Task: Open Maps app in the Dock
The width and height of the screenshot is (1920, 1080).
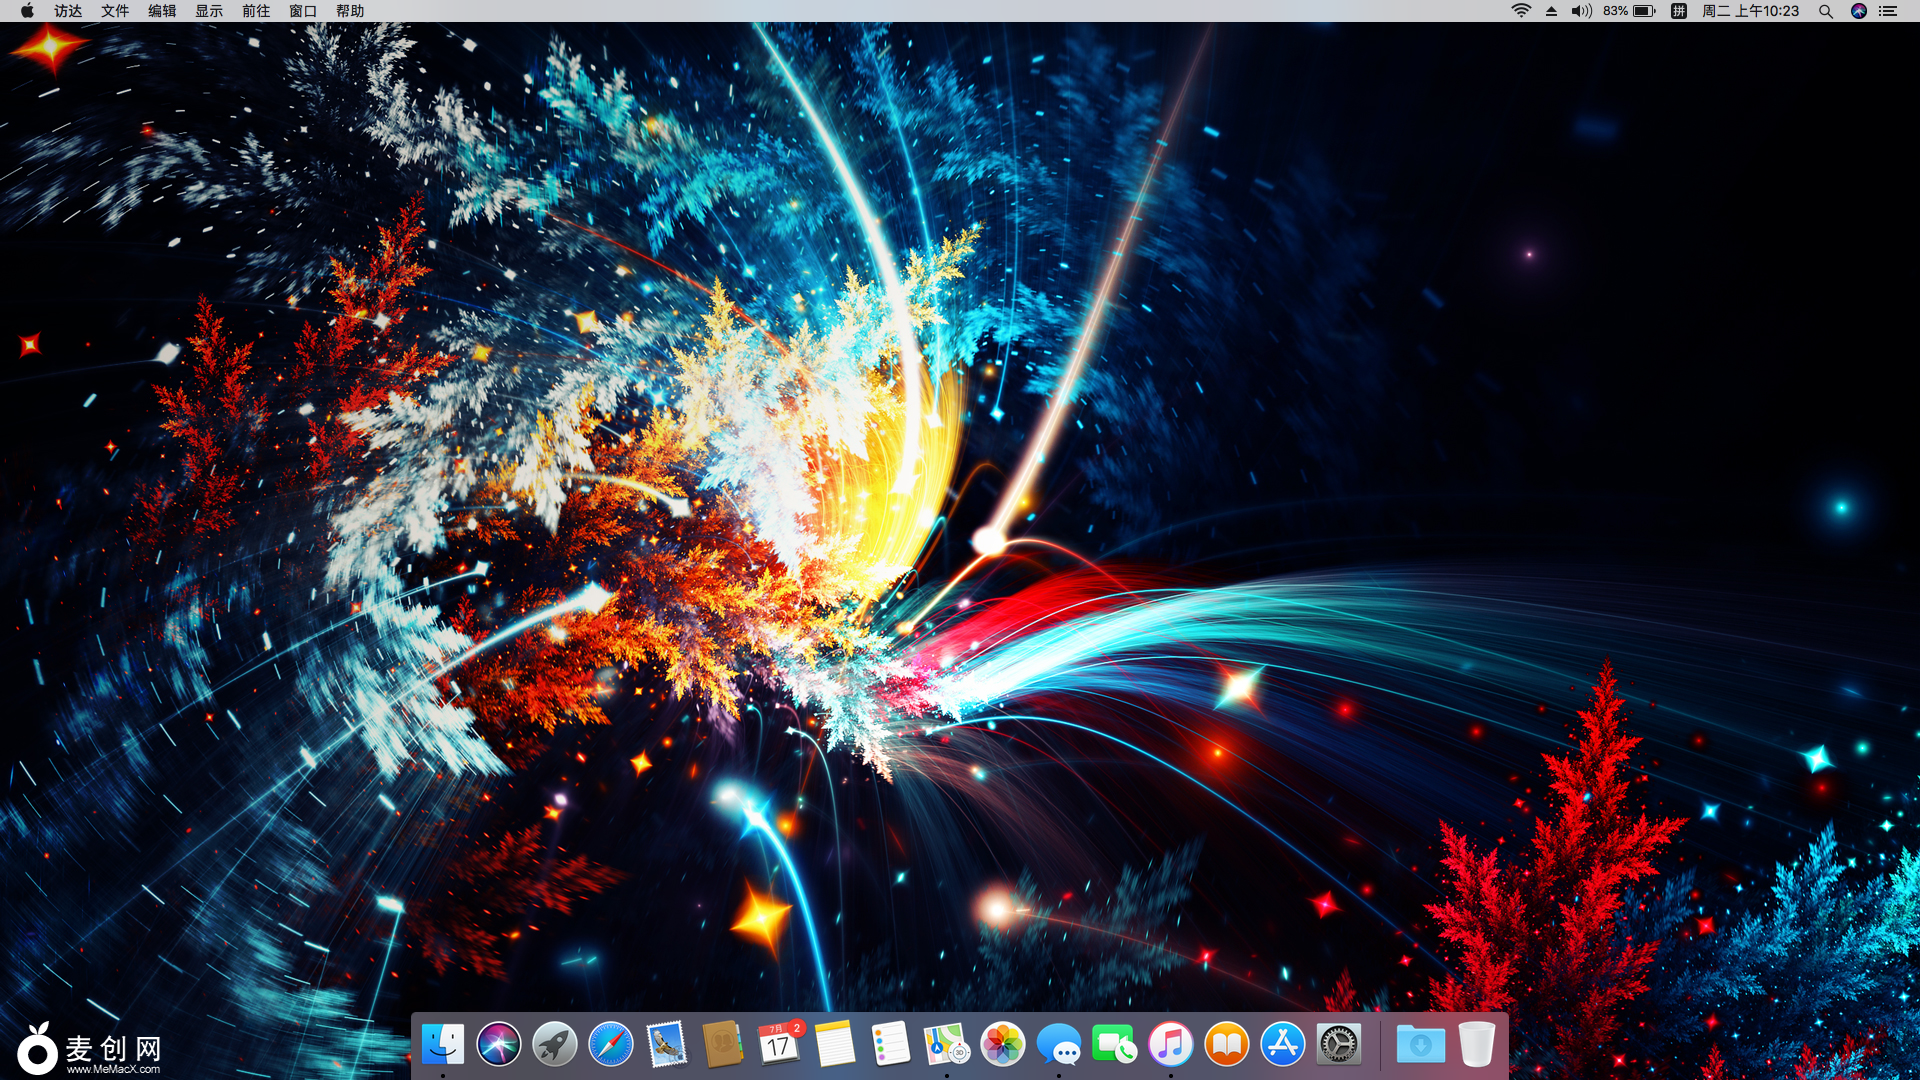Action: 946,1045
